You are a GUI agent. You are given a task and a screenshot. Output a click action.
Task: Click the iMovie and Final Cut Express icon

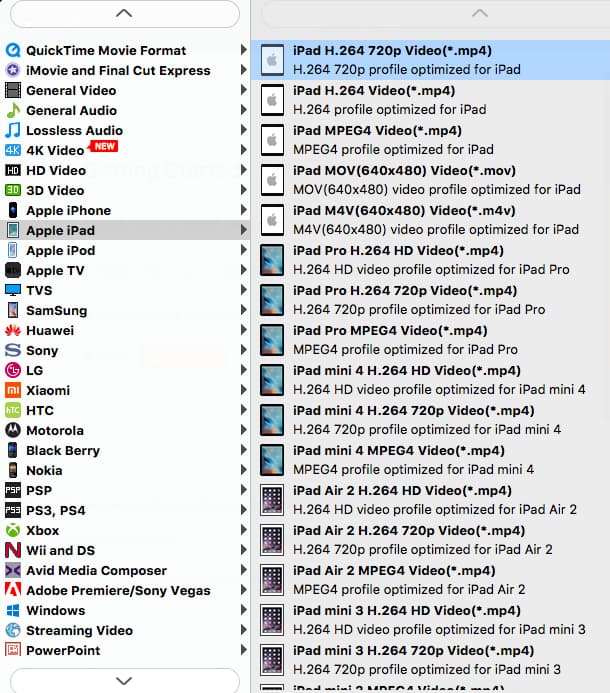[x=13, y=70]
